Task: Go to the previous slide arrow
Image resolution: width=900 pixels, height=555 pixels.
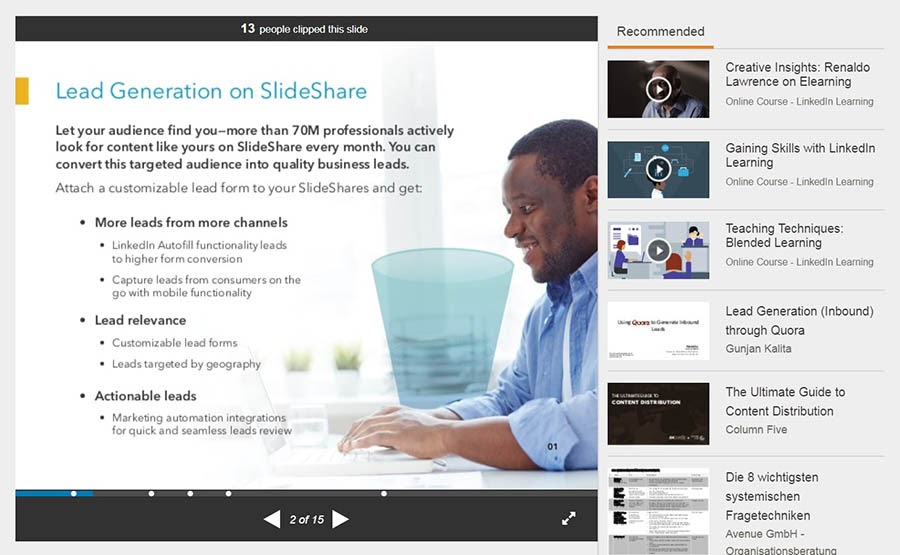Action: pos(271,519)
